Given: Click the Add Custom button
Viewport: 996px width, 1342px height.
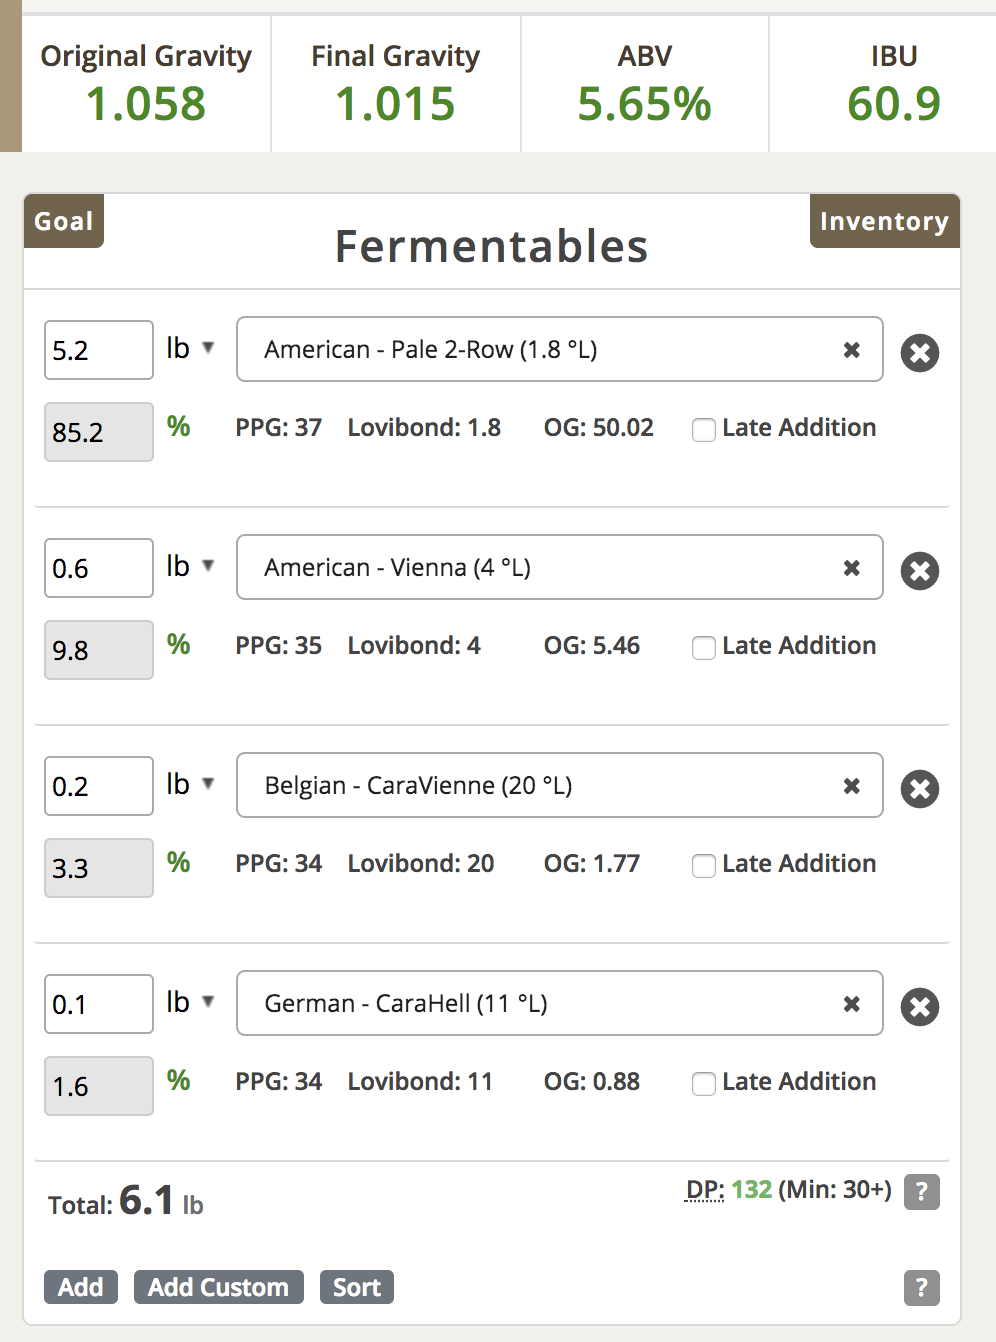Looking at the screenshot, I should coord(218,1287).
